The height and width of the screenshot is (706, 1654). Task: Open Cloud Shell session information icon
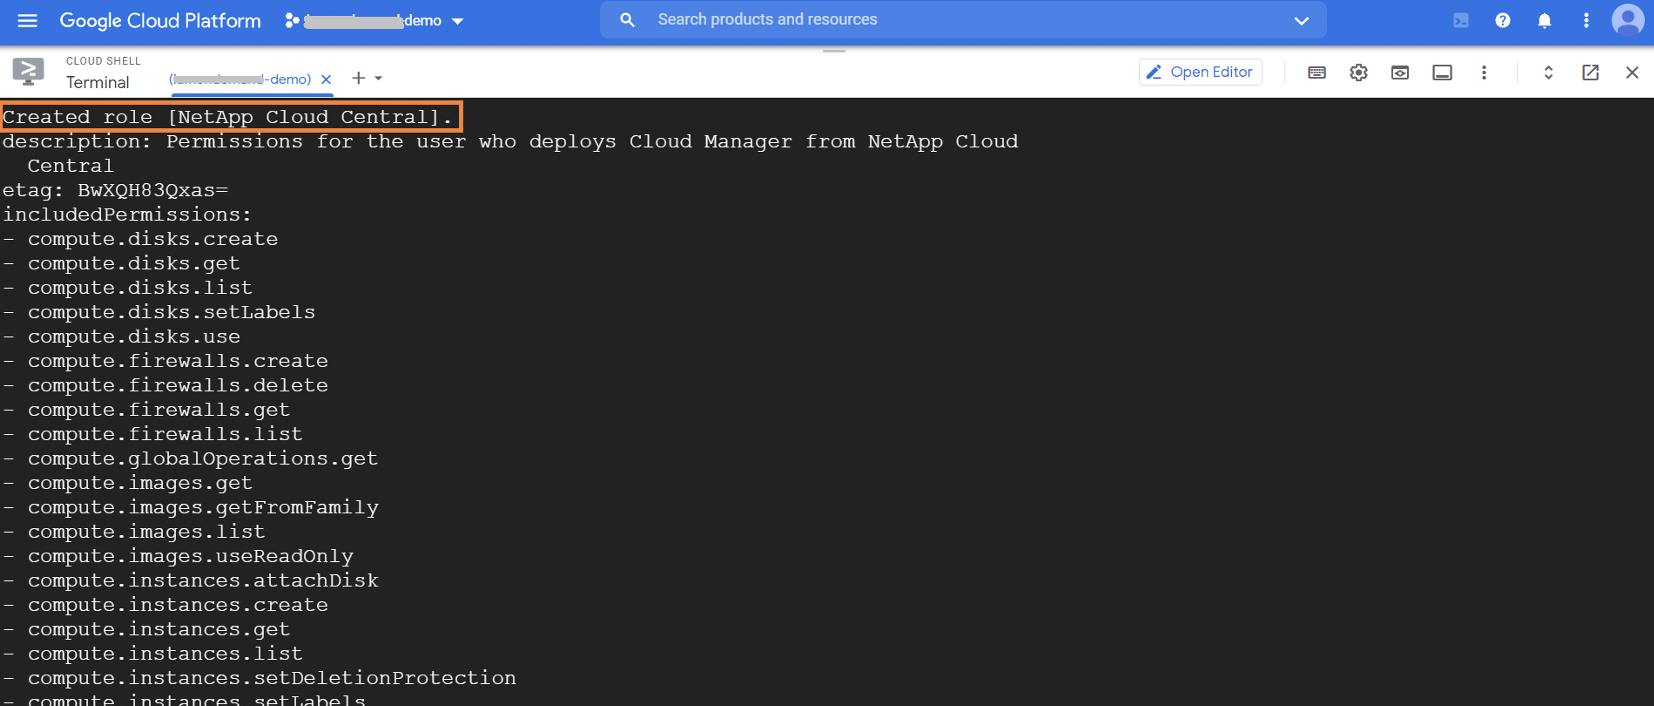pos(1442,72)
